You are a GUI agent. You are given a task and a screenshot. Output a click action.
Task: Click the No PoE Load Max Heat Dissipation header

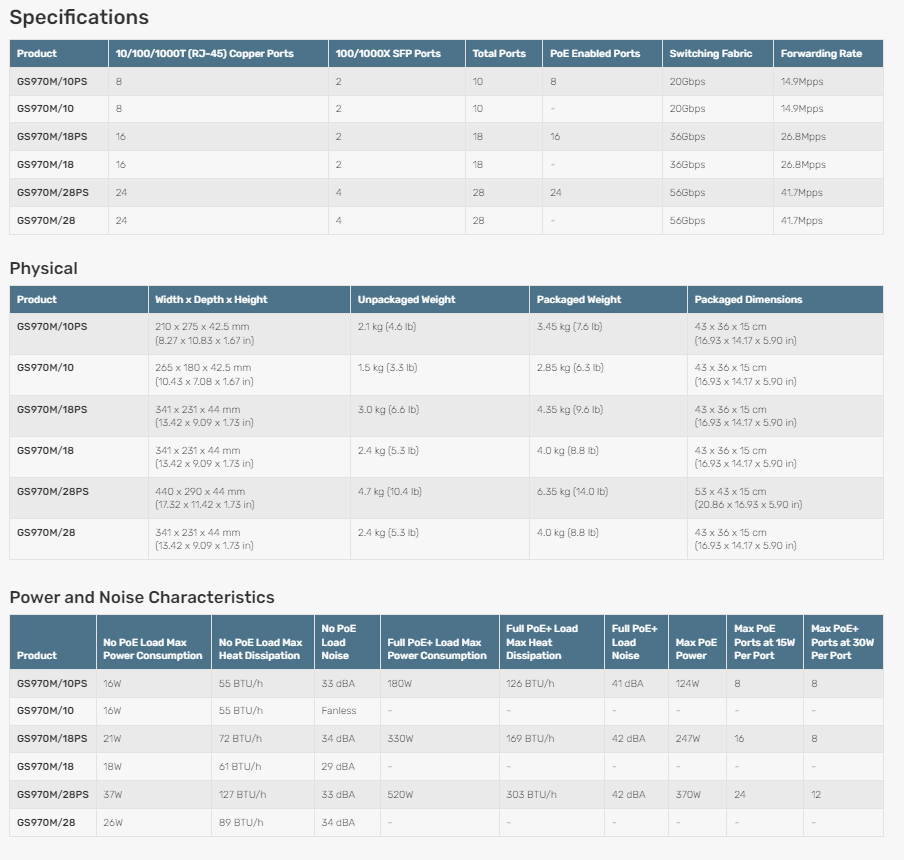tap(260, 649)
